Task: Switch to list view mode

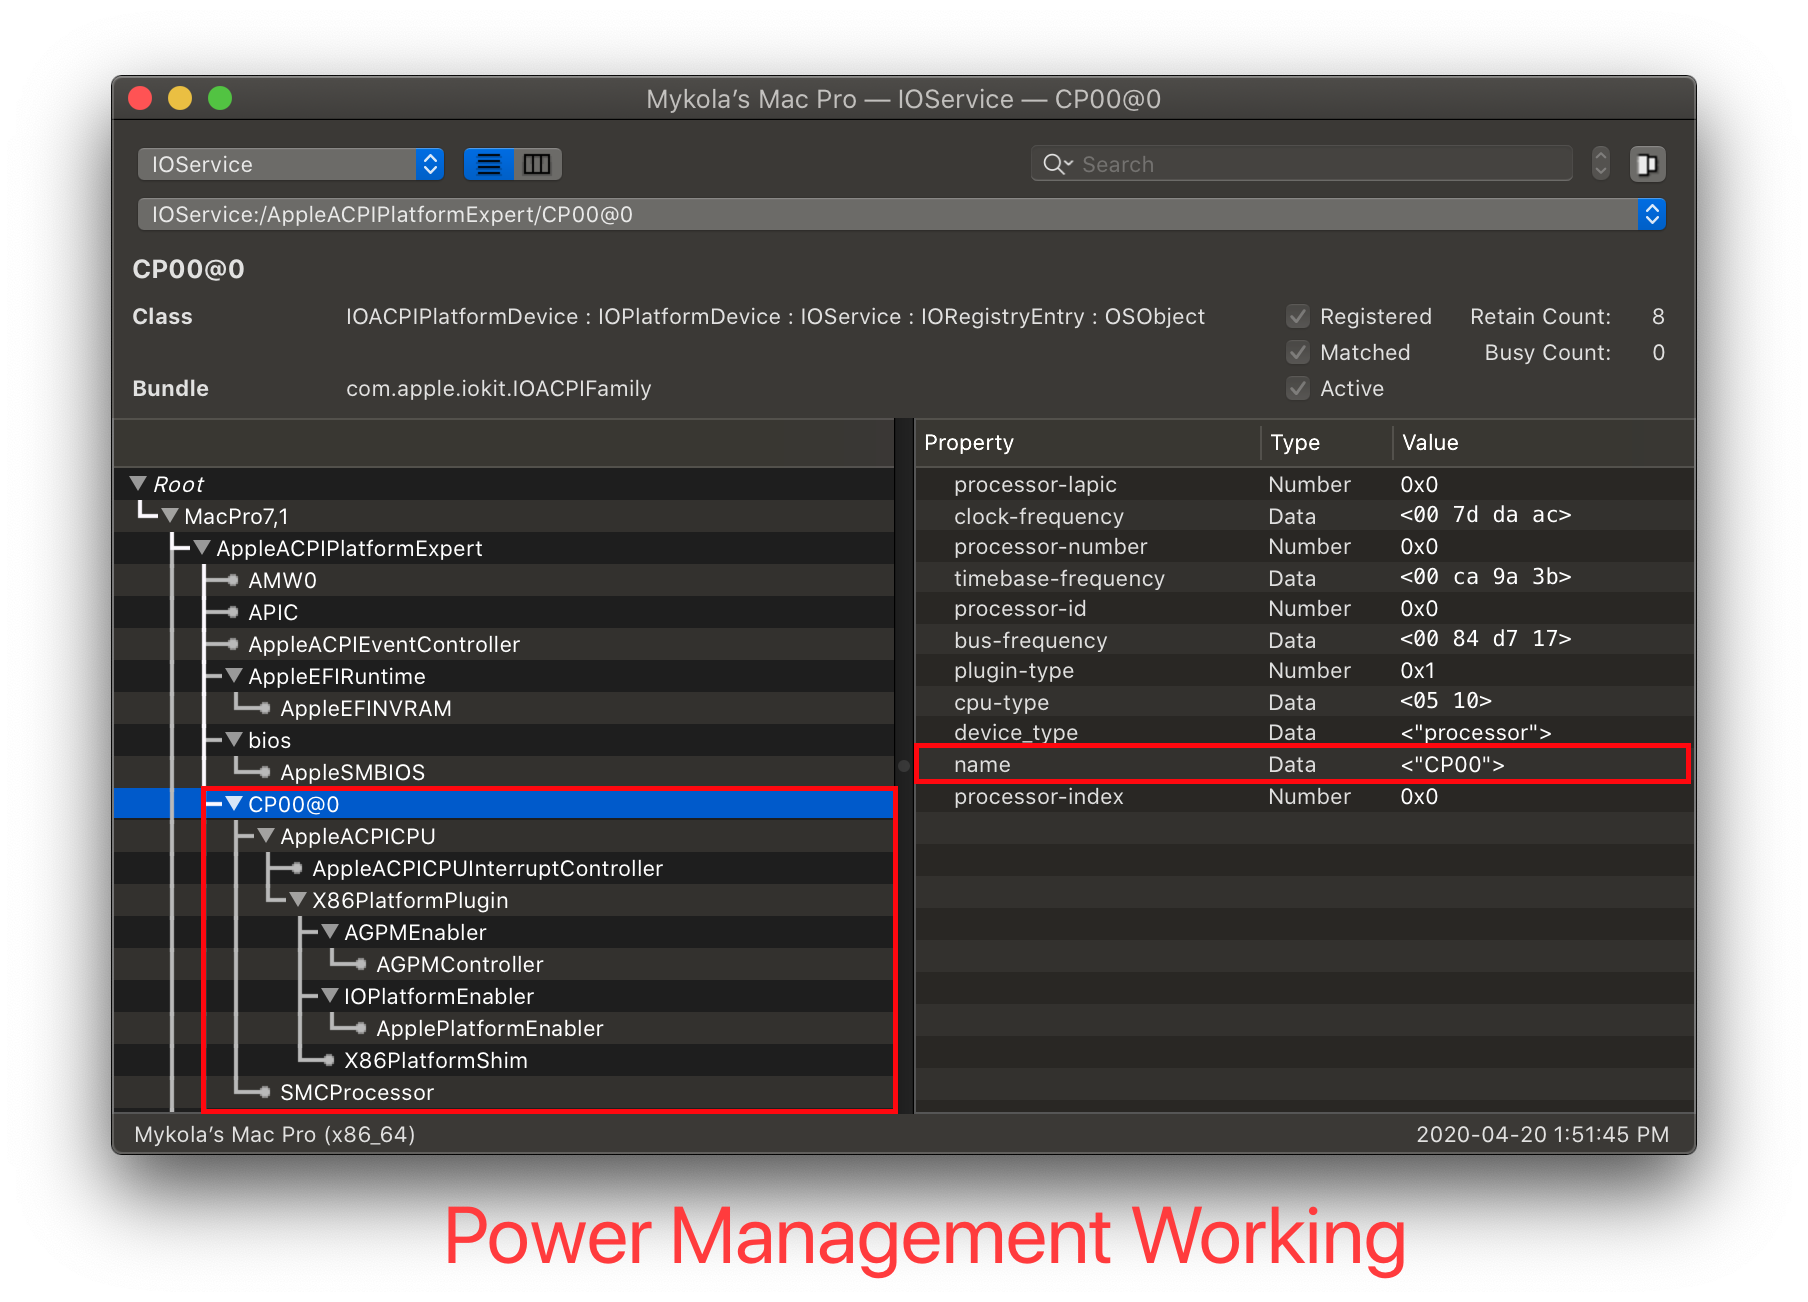Action: [x=489, y=164]
